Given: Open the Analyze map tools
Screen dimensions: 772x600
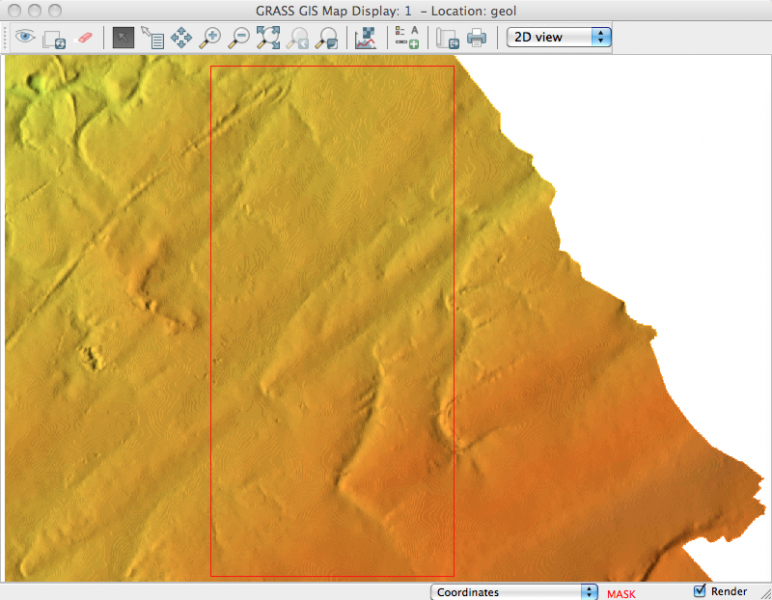Looking at the screenshot, I should click(365, 38).
